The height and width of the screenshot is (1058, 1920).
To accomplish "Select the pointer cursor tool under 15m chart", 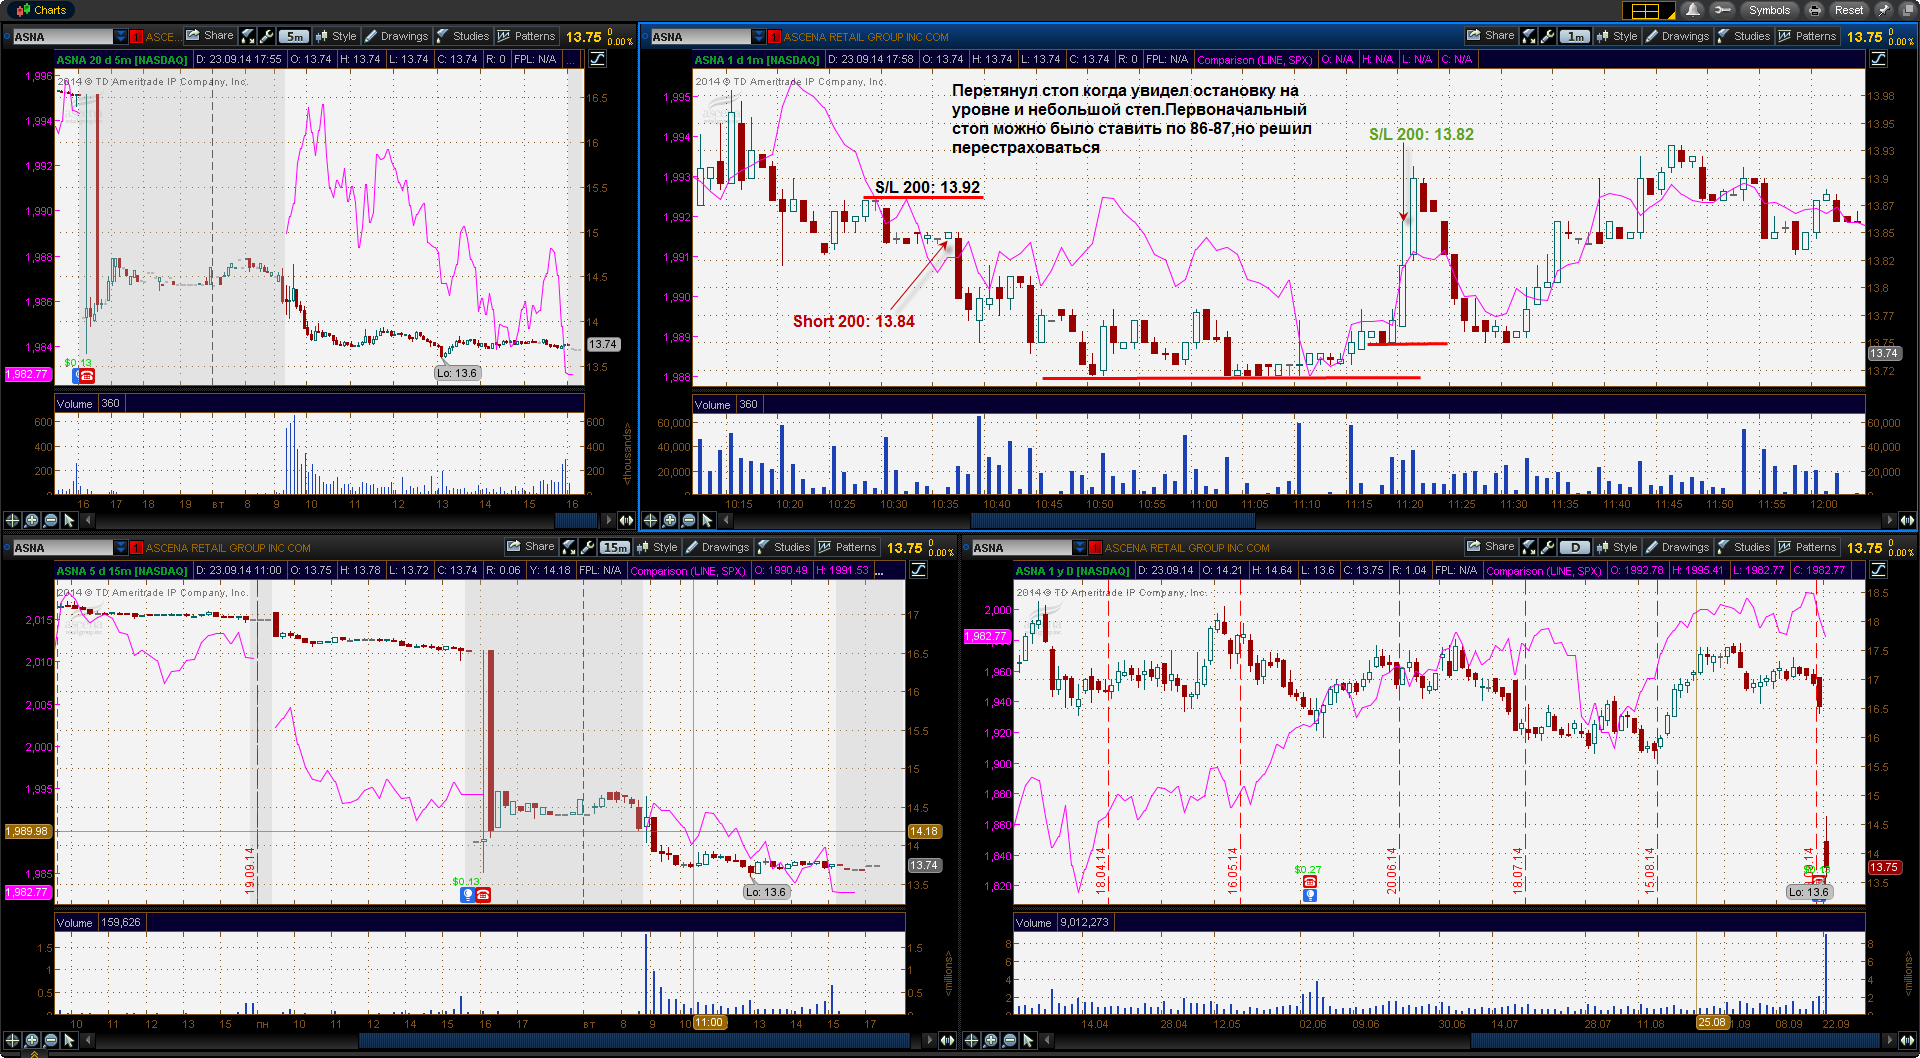I will click(x=69, y=1040).
